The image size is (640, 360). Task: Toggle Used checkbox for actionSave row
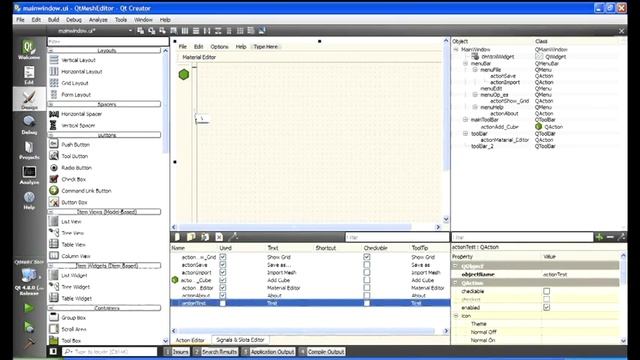[x=222, y=265]
